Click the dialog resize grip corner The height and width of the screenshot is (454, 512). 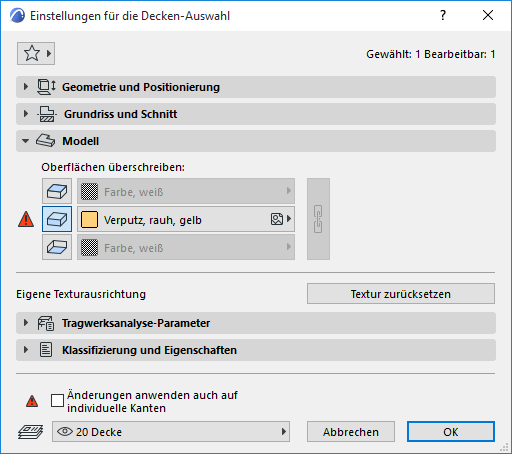[x=505, y=447]
